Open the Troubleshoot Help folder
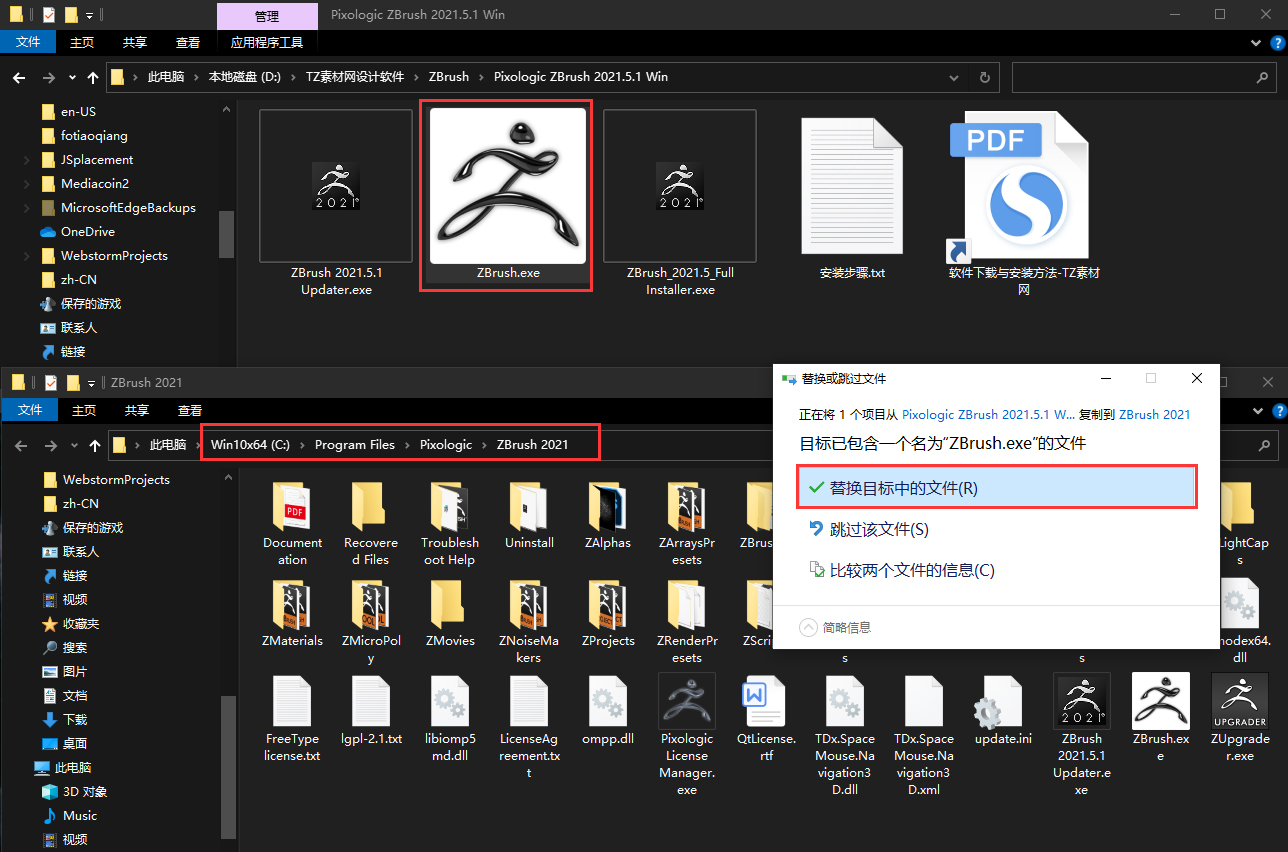The image size is (1288, 852). click(450, 523)
